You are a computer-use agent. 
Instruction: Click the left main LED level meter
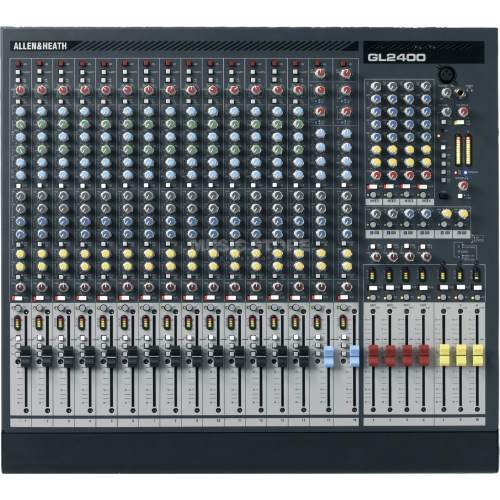pos(458,150)
